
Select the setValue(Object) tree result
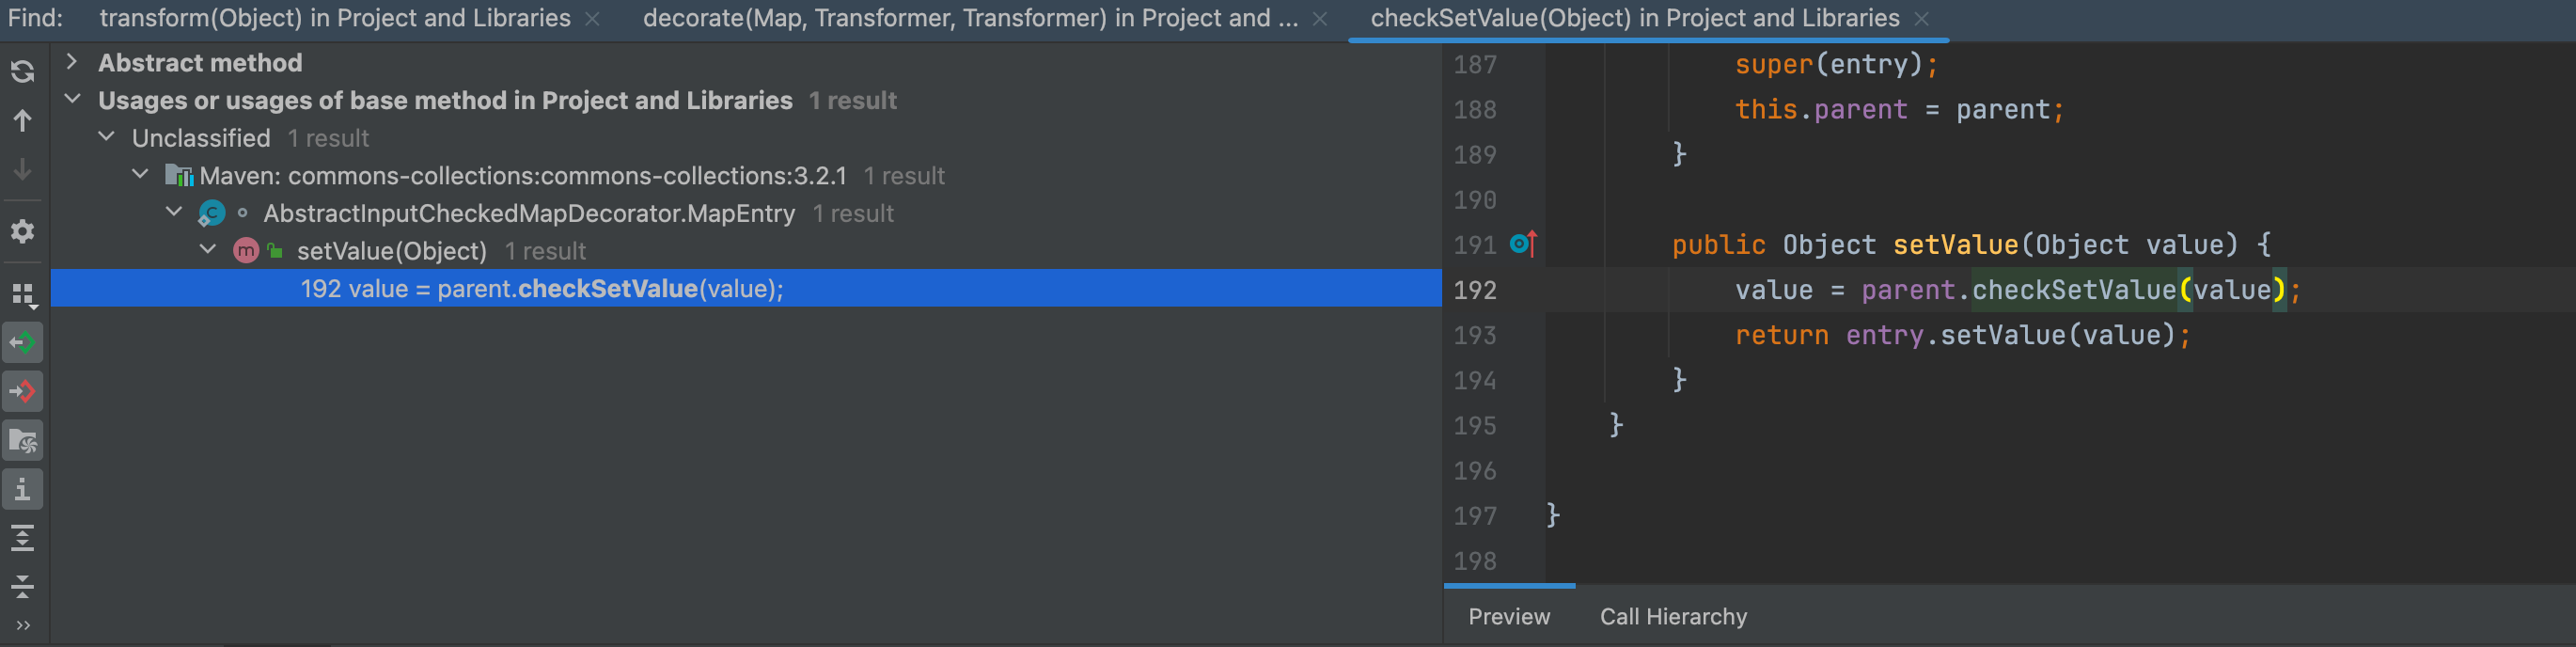(x=391, y=251)
